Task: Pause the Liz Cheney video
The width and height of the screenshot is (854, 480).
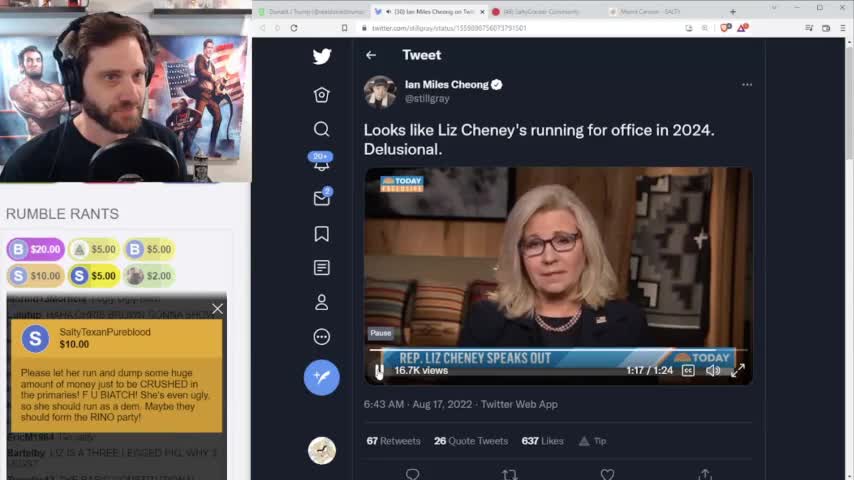Action: tap(379, 371)
